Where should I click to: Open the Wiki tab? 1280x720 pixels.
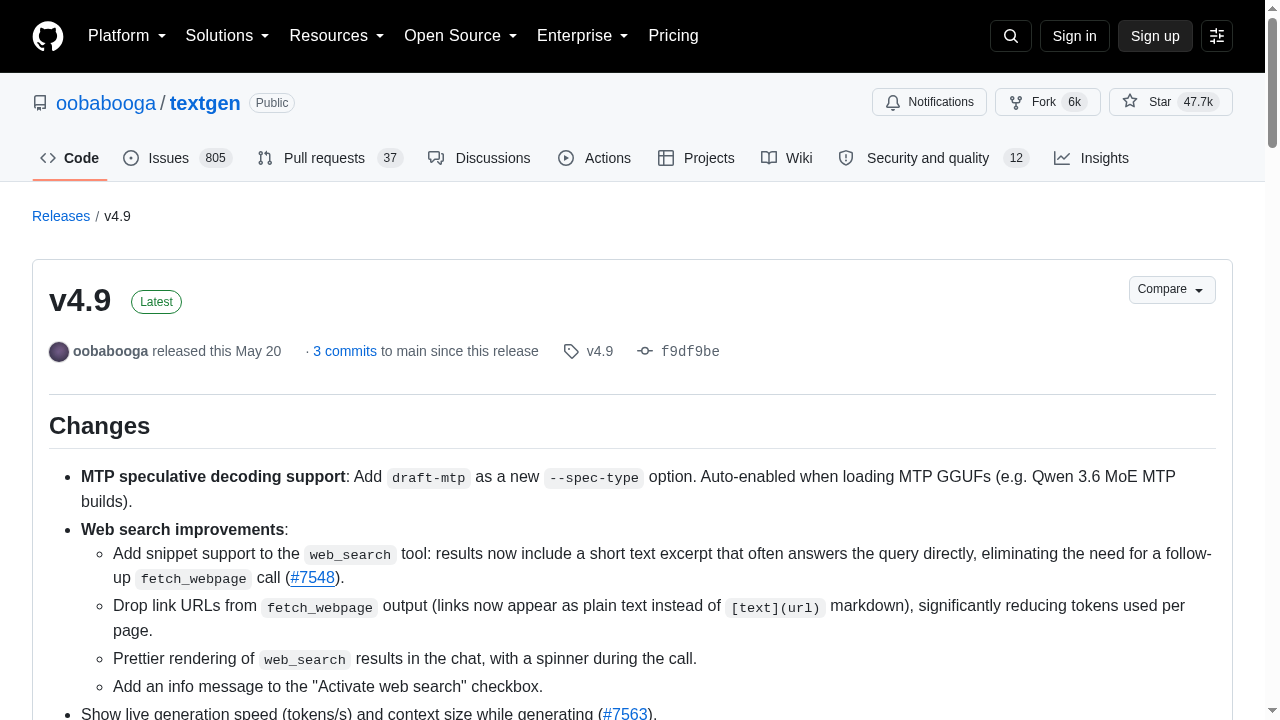pos(787,158)
